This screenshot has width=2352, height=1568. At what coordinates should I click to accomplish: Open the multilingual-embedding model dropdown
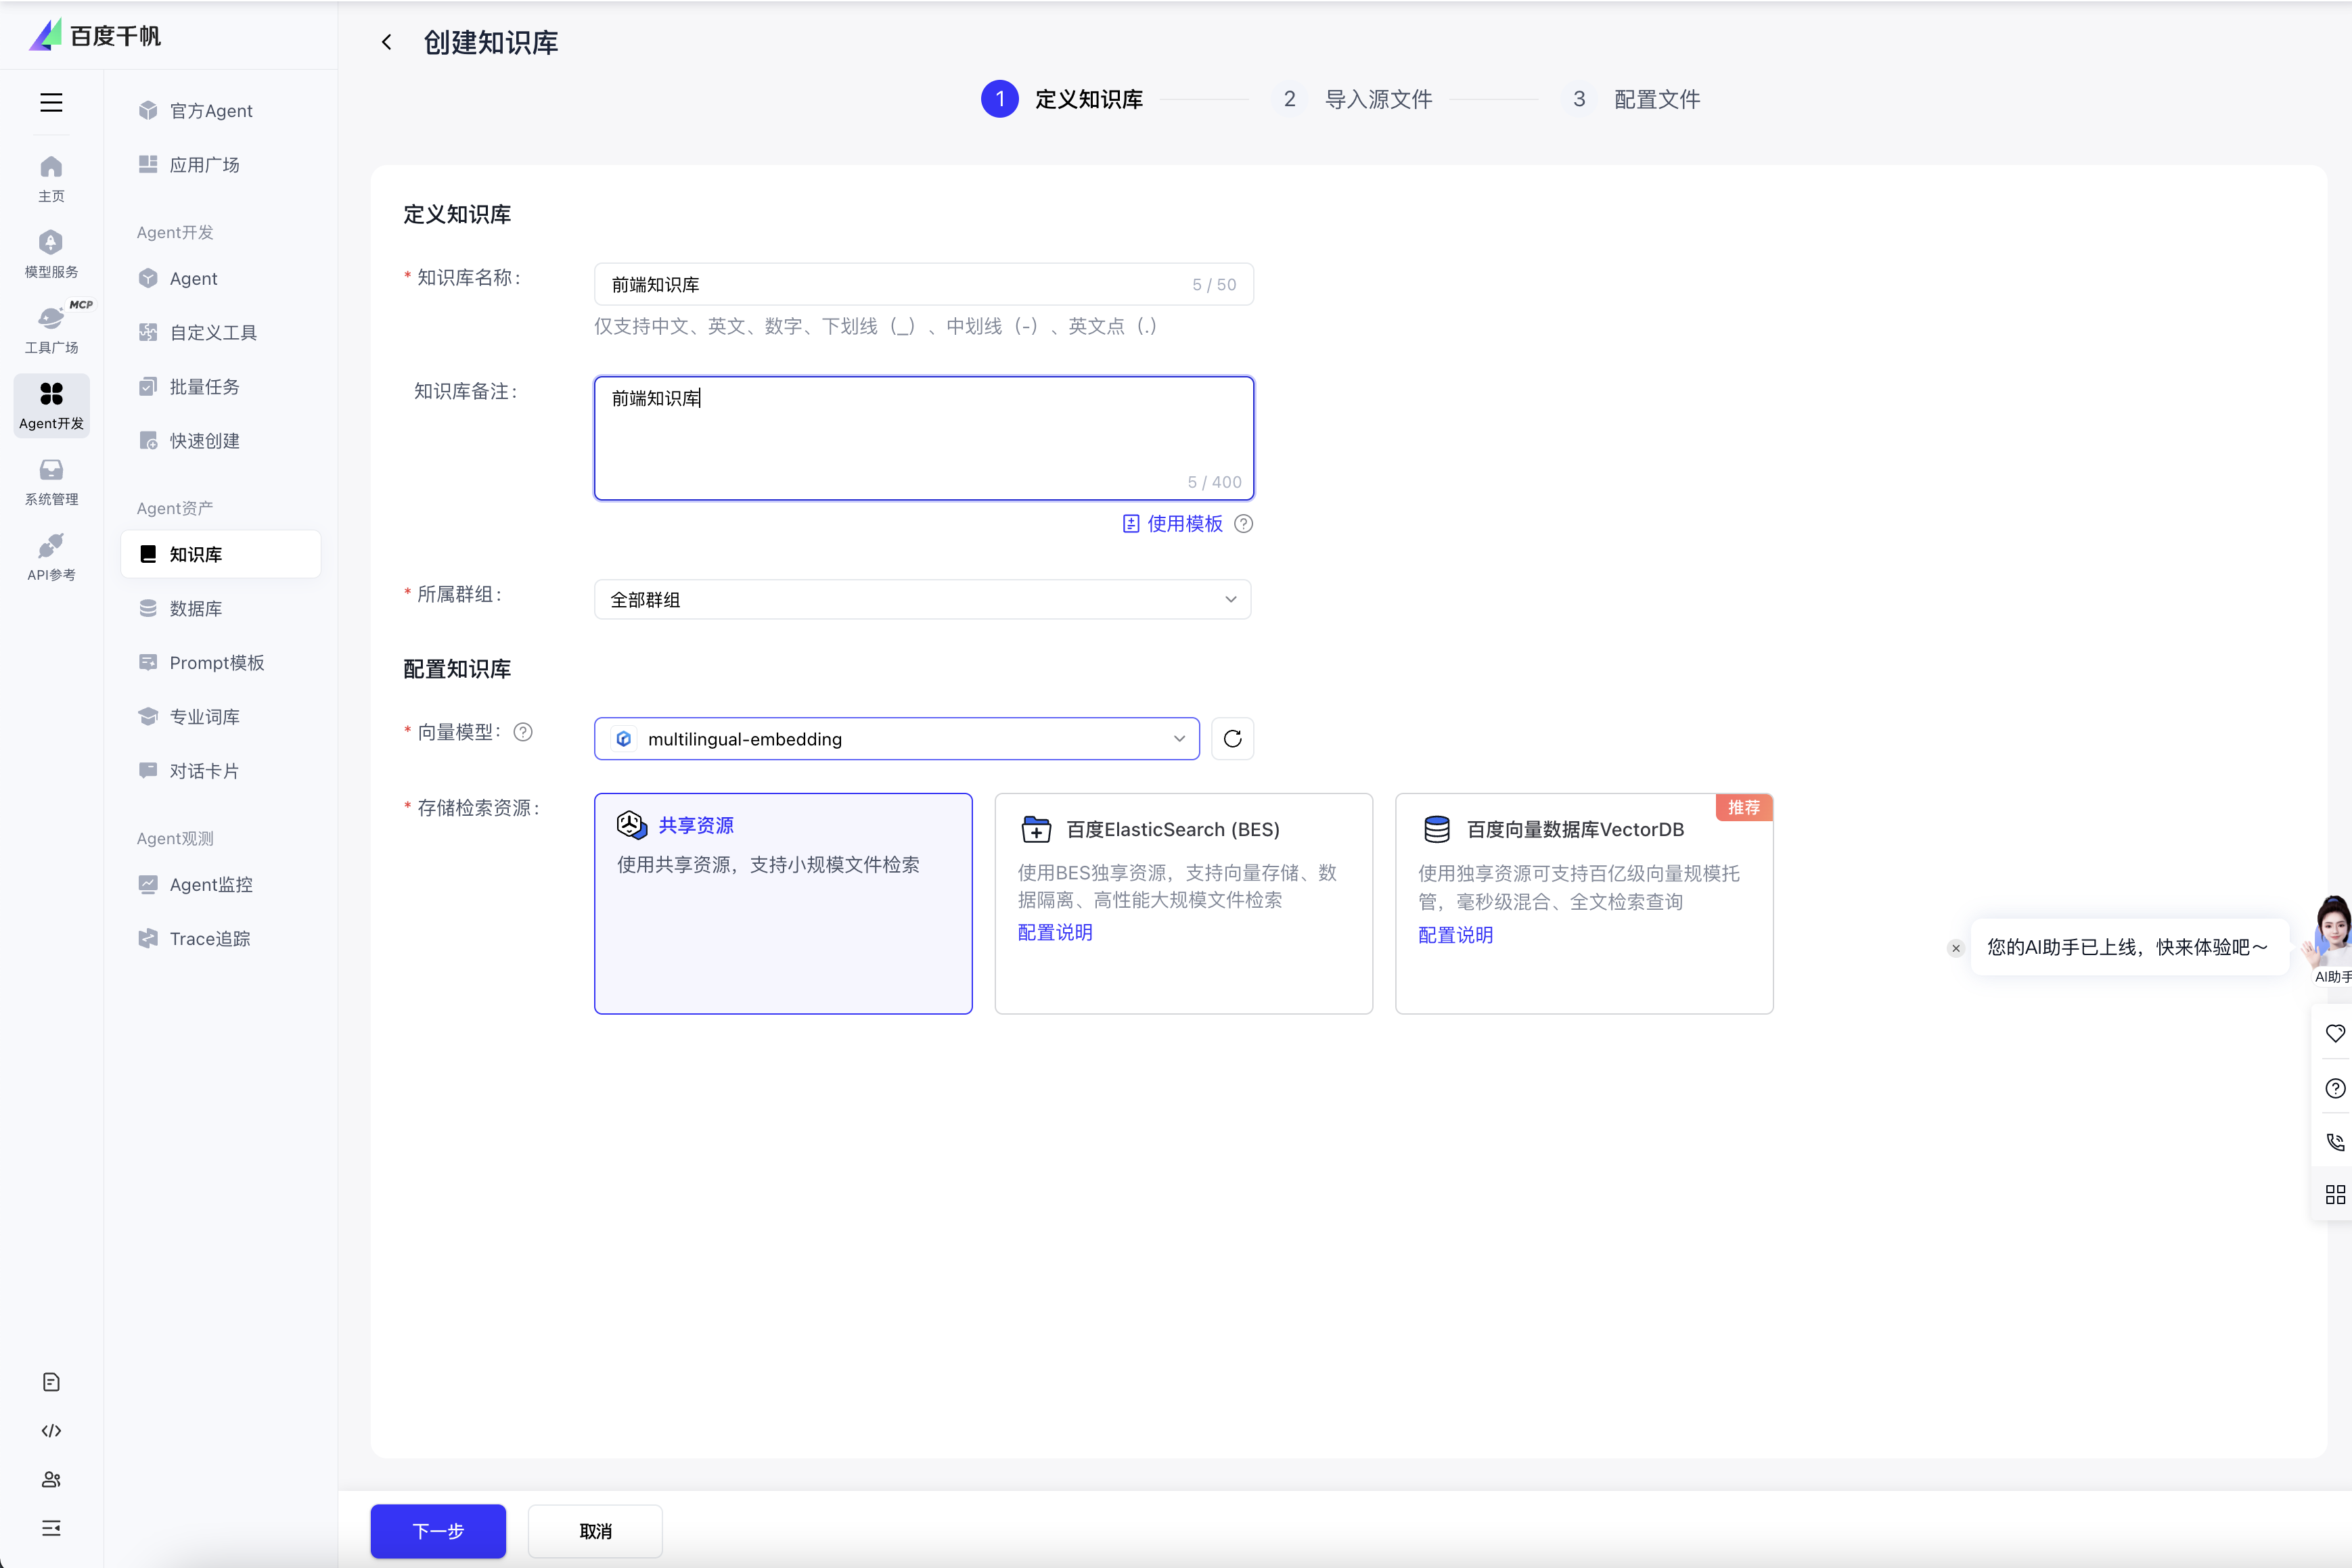click(896, 739)
